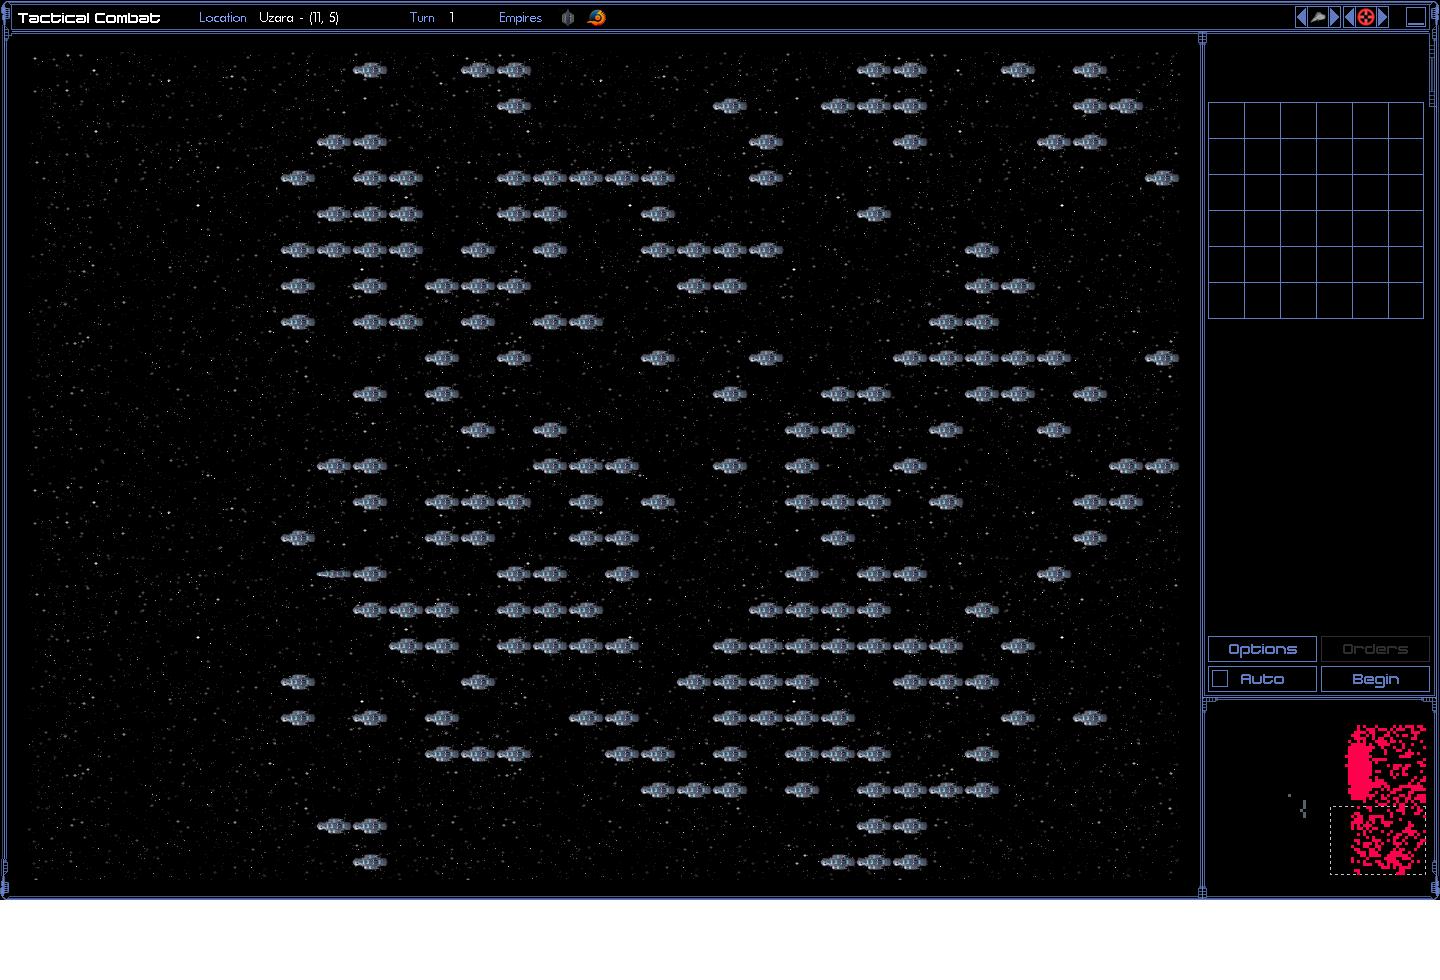Open the Options menu
This screenshot has width=1440, height=980.
point(1262,649)
